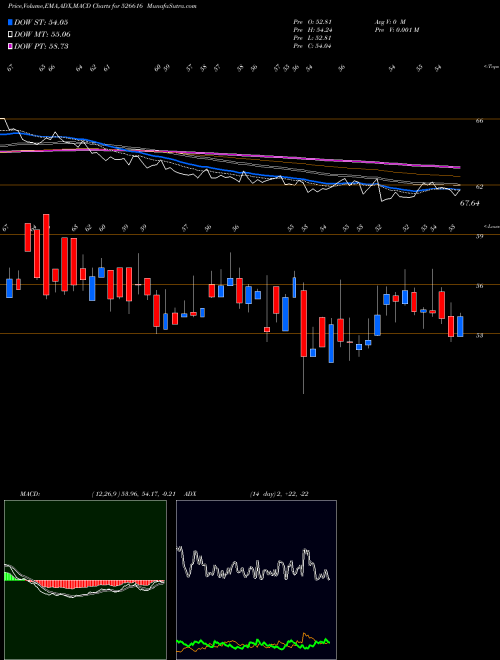Screen dimensions: 500x660
Task: Select the DOW PT legend label
Action: 41,46
